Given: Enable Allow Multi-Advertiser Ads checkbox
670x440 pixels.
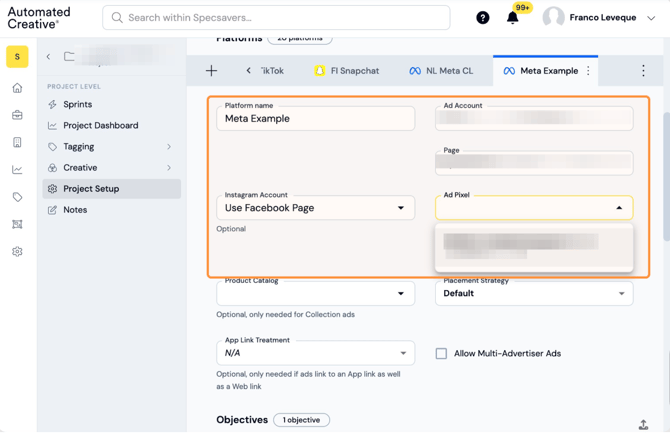Looking at the screenshot, I should 441,353.
